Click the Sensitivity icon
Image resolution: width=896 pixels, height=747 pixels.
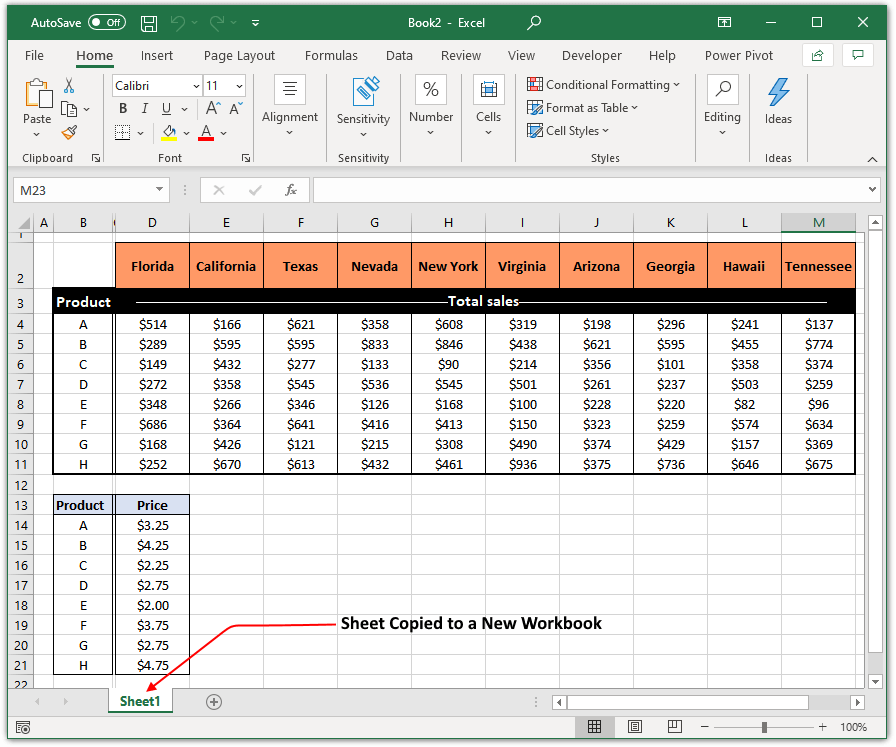pyautogui.click(x=363, y=92)
